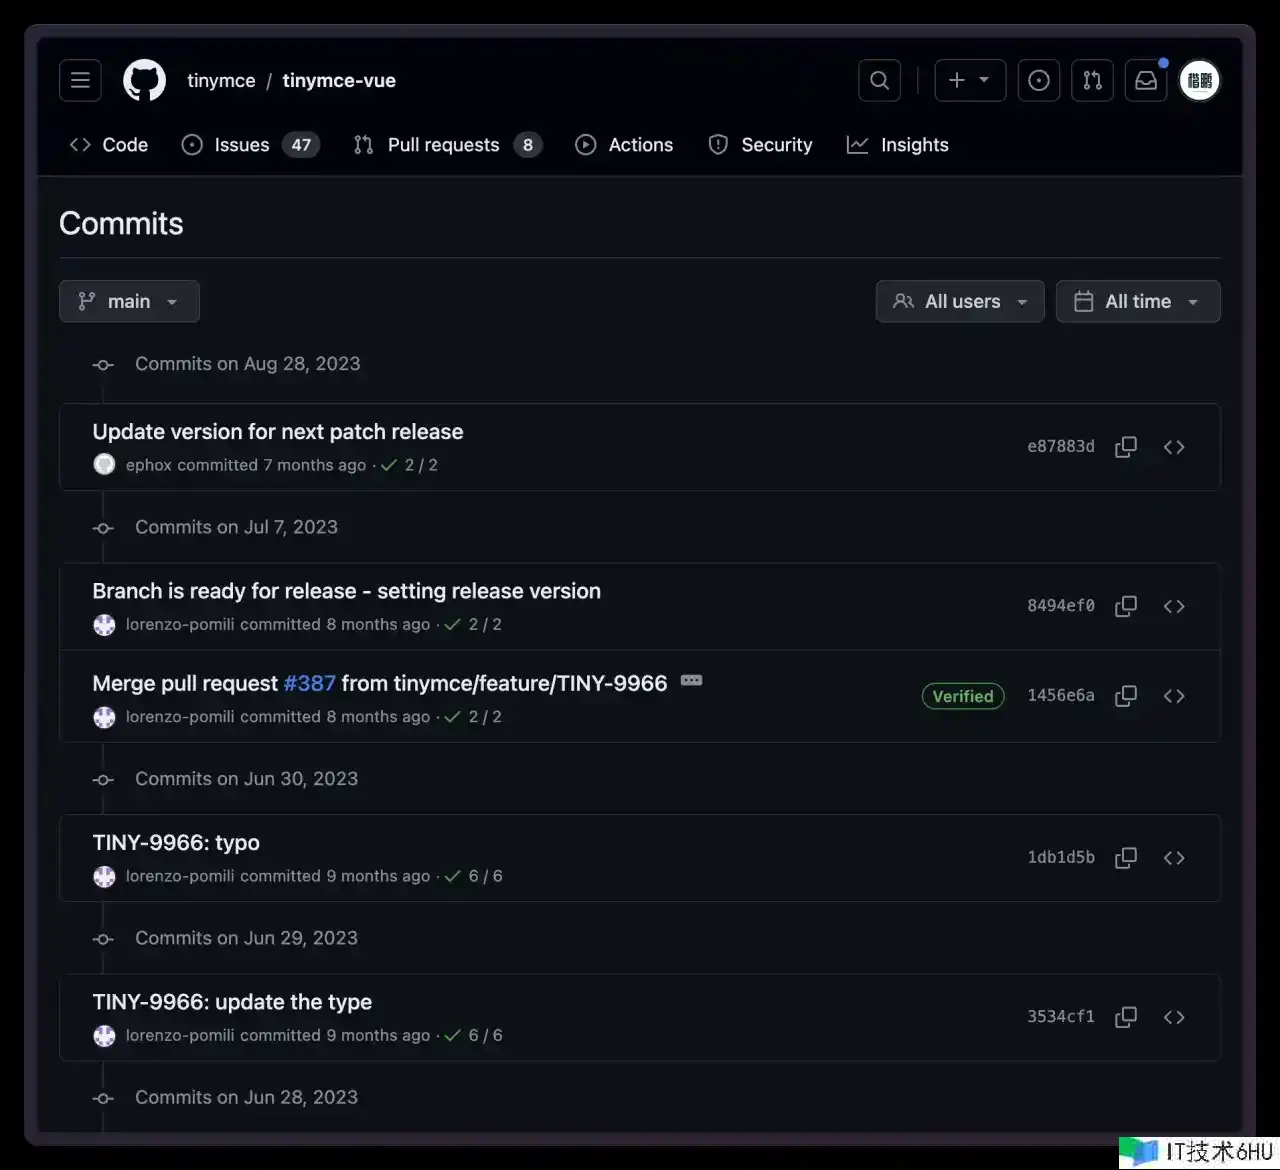The height and width of the screenshot is (1170, 1280).
Task: Open the 'TINY-9966: typo' commit
Action: (x=176, y=843)
